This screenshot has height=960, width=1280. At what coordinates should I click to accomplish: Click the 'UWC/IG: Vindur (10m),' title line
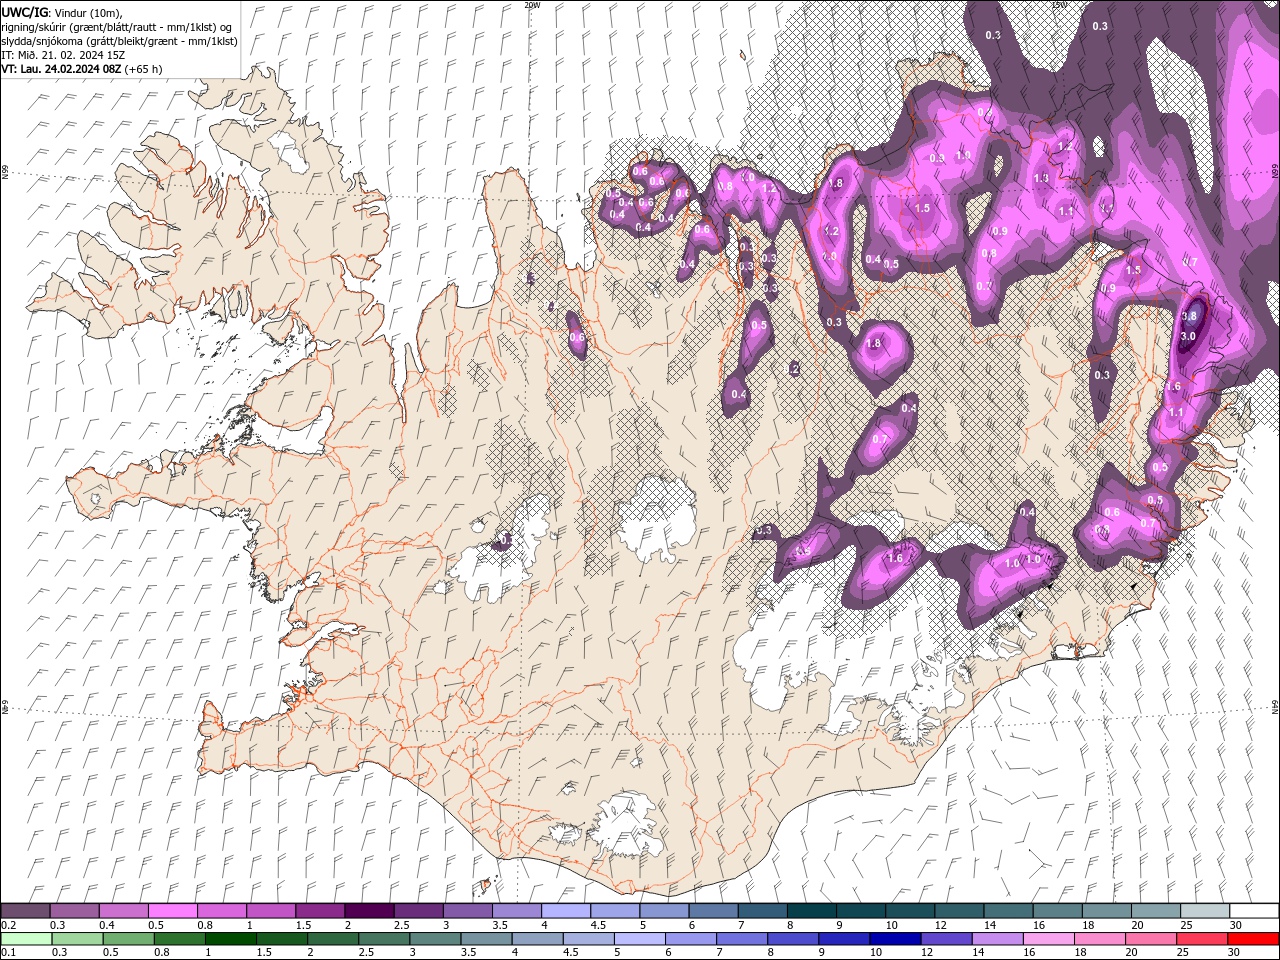(62, 12)
